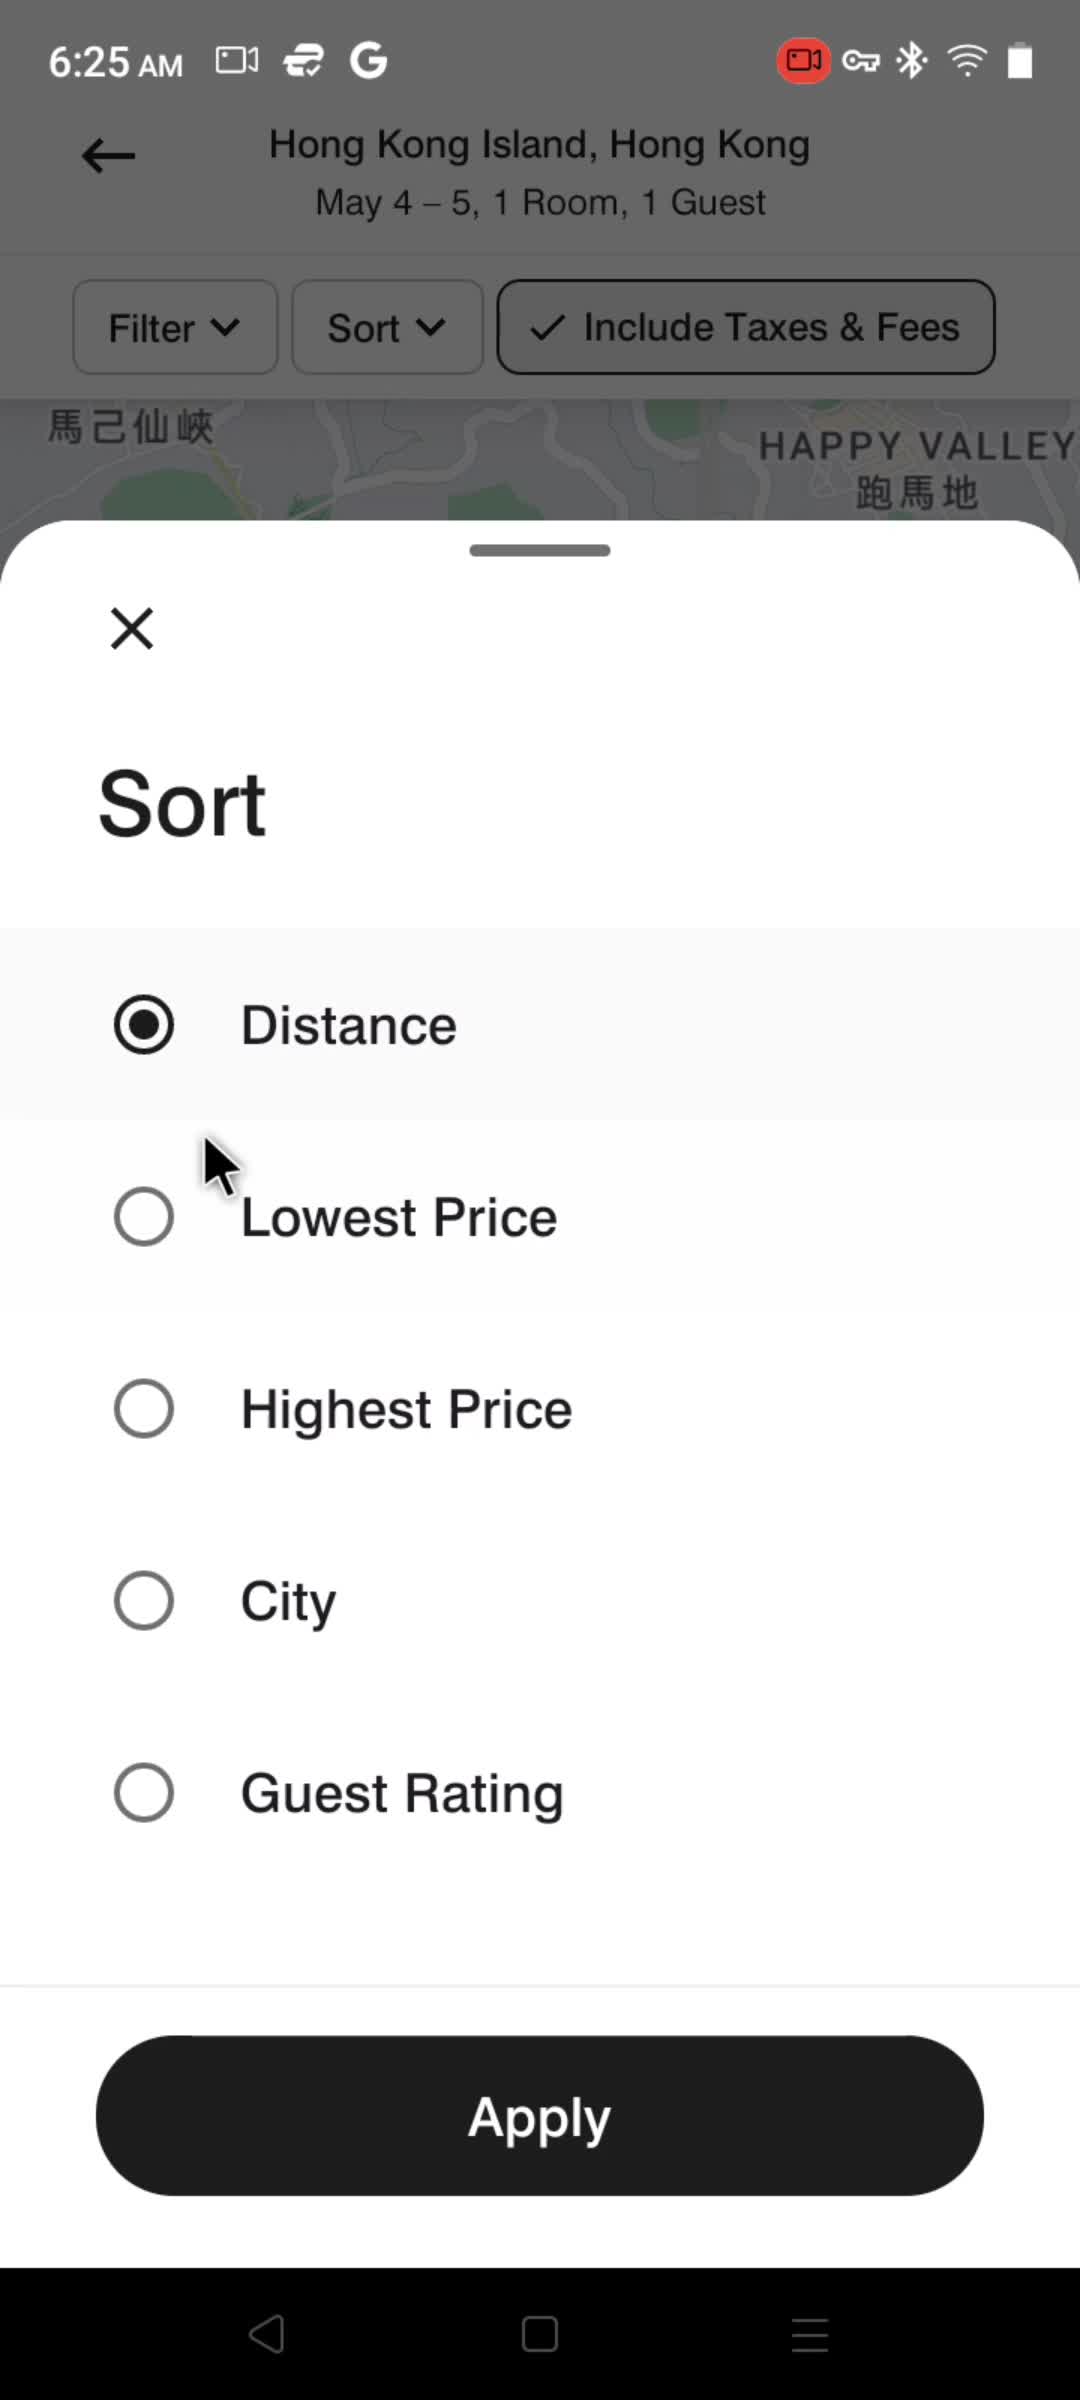Open the Filter dropdown
The height and width of the screenshot is (2400, 1080).
point(175,327)
